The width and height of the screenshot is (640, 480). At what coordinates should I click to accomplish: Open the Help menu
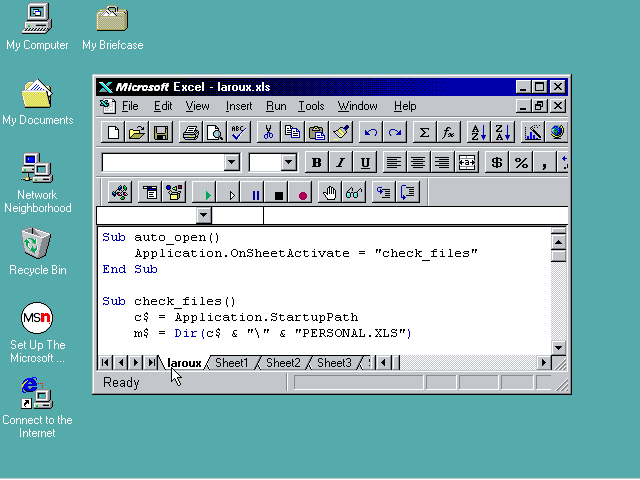pyautogui.click(x=405, y=106)
